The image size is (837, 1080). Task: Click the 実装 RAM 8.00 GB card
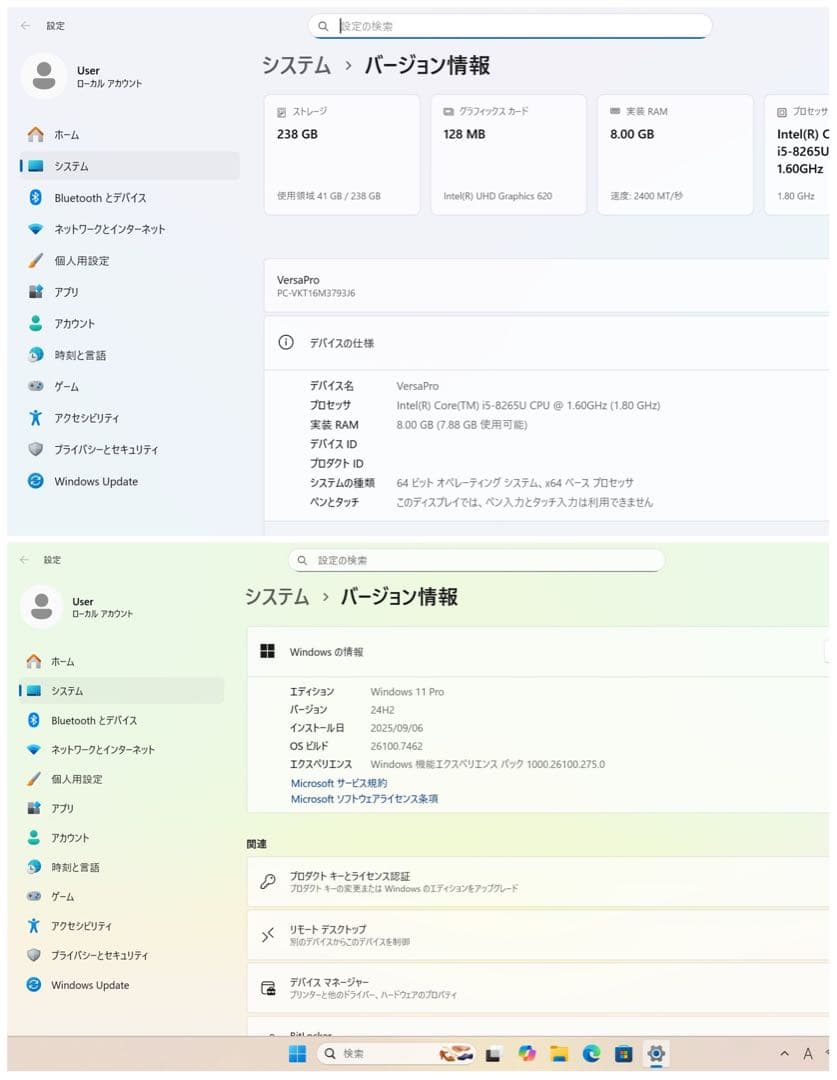point(675,155)
